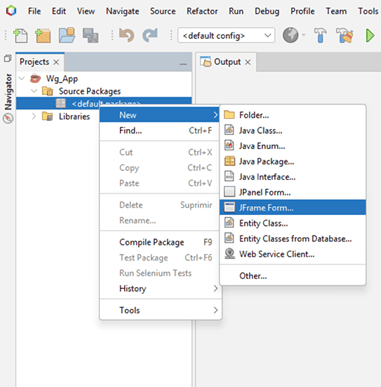The width and height of the screenshot is (381, 387).
Task: Click the Java Package icon
Action: pyautogui.click(x=229, y=161)
